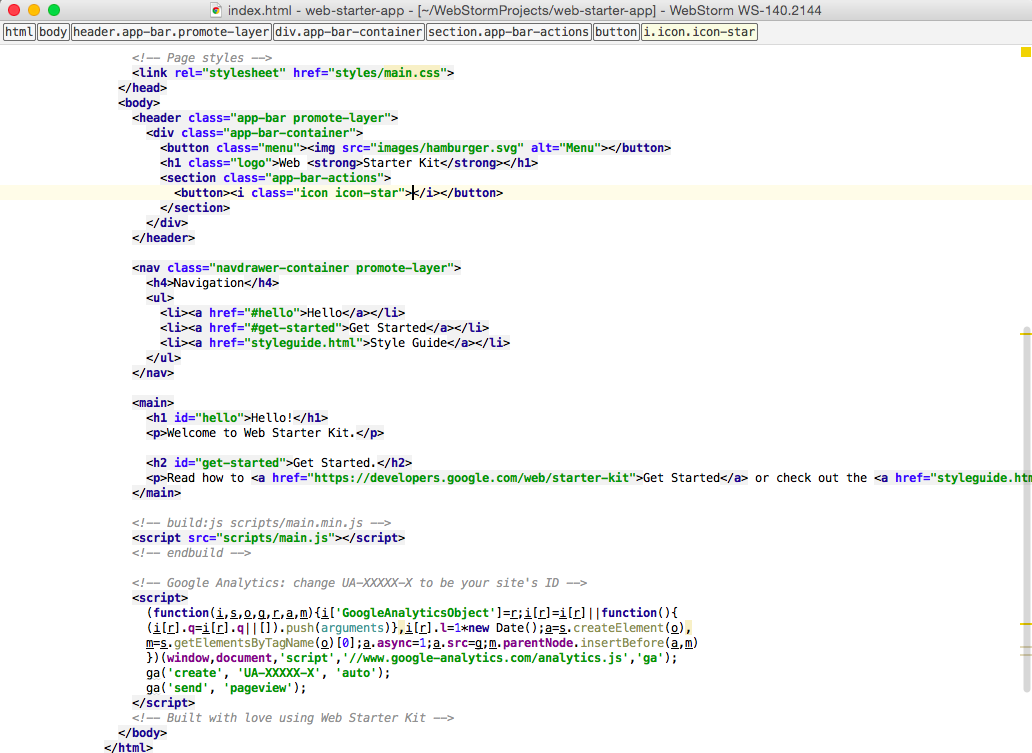1032x753 pixels.
Task: Click the topmost yellow warning stripe in the right gutter
Action: coord(1025,334)
